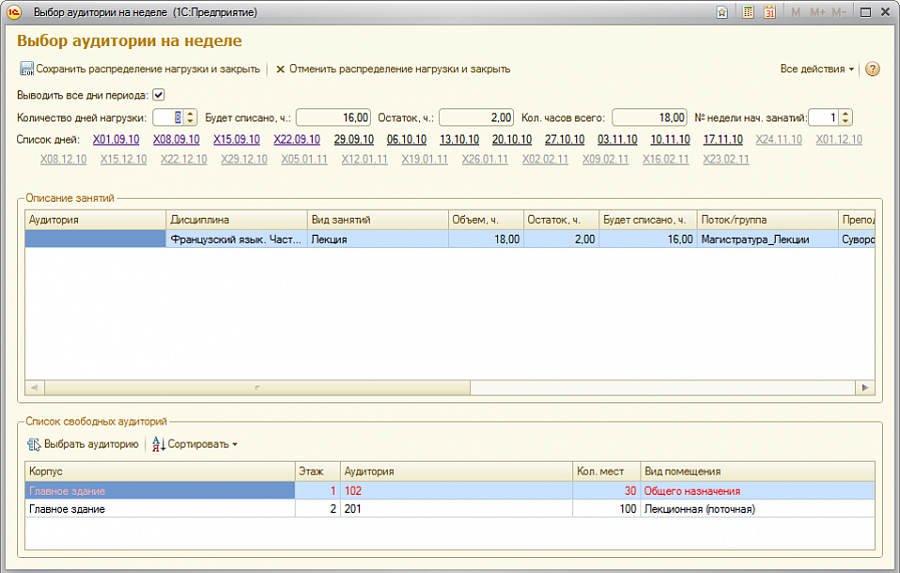This screenshot has height=573, width=900.
Task: Click the M+ memory add button
Action: point(817,13)
